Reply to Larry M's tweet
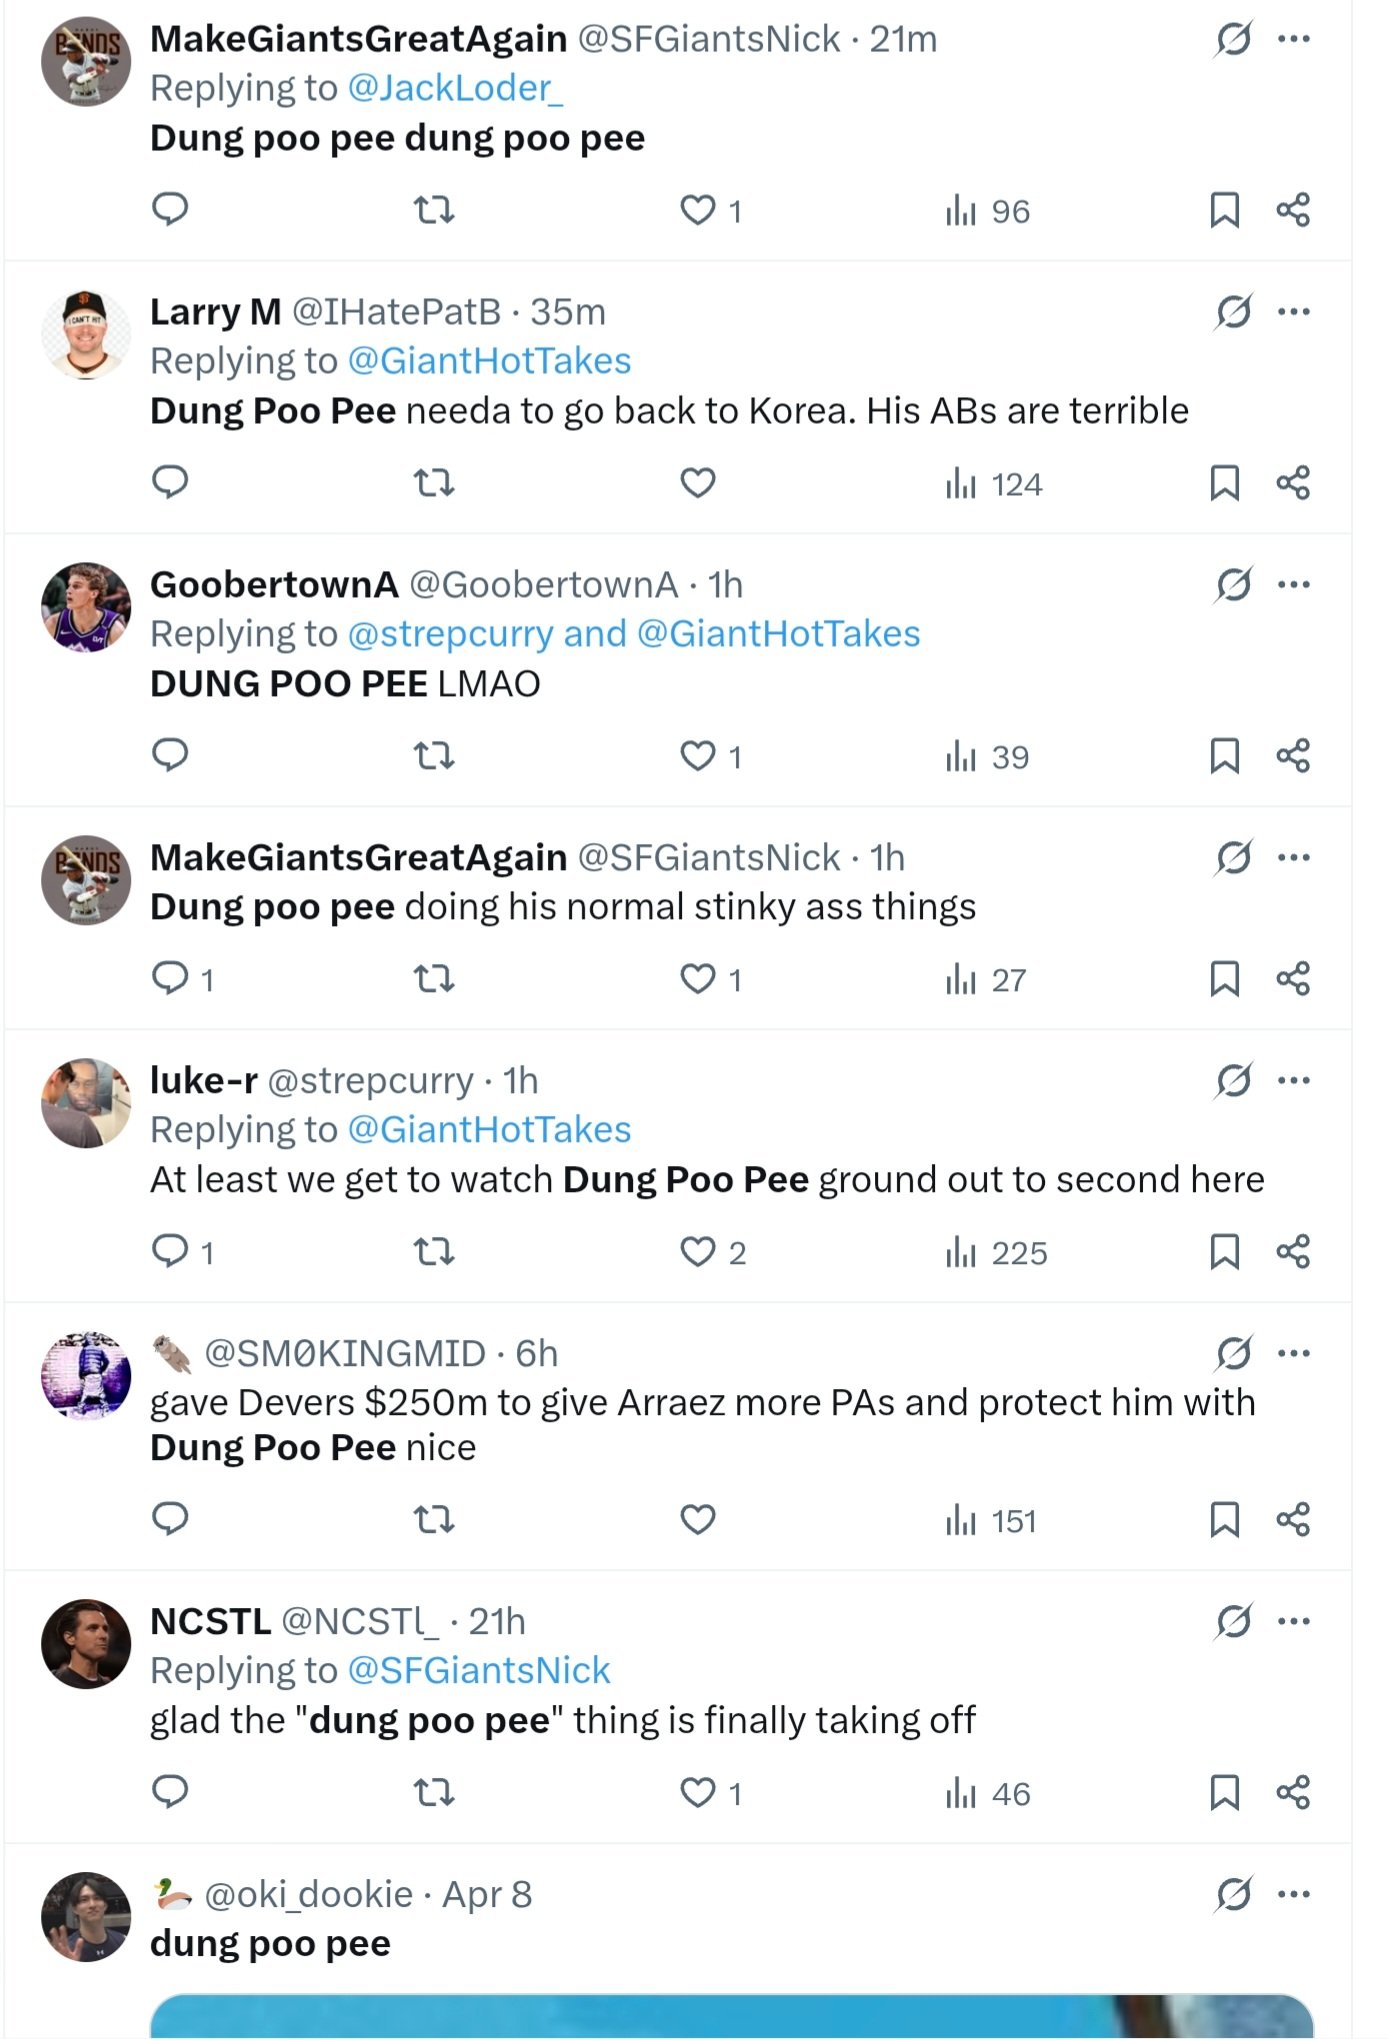Screen dimensions: 1388x2039 [170, 482]
